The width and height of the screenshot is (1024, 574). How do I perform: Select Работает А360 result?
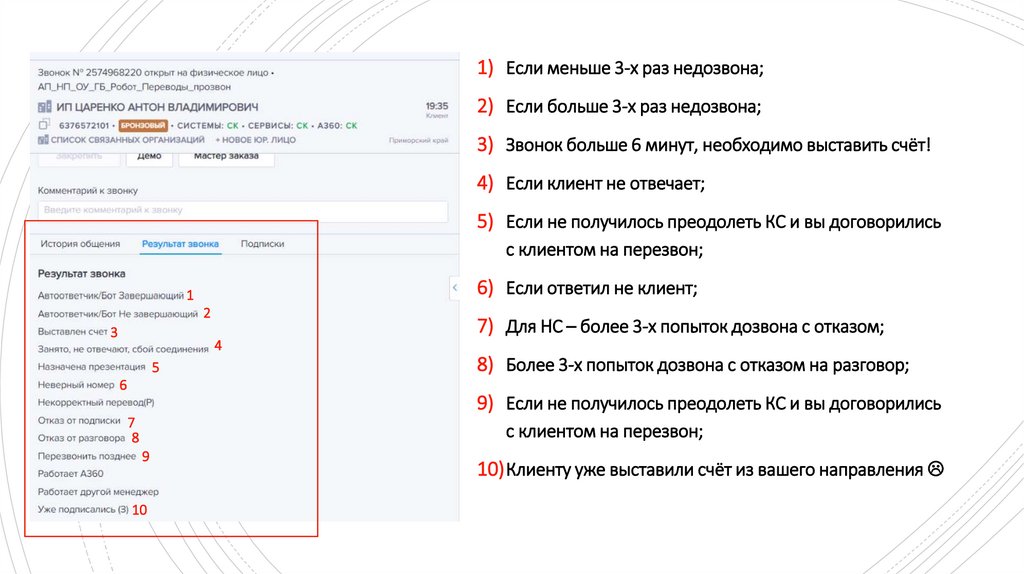tap(71, 474)
